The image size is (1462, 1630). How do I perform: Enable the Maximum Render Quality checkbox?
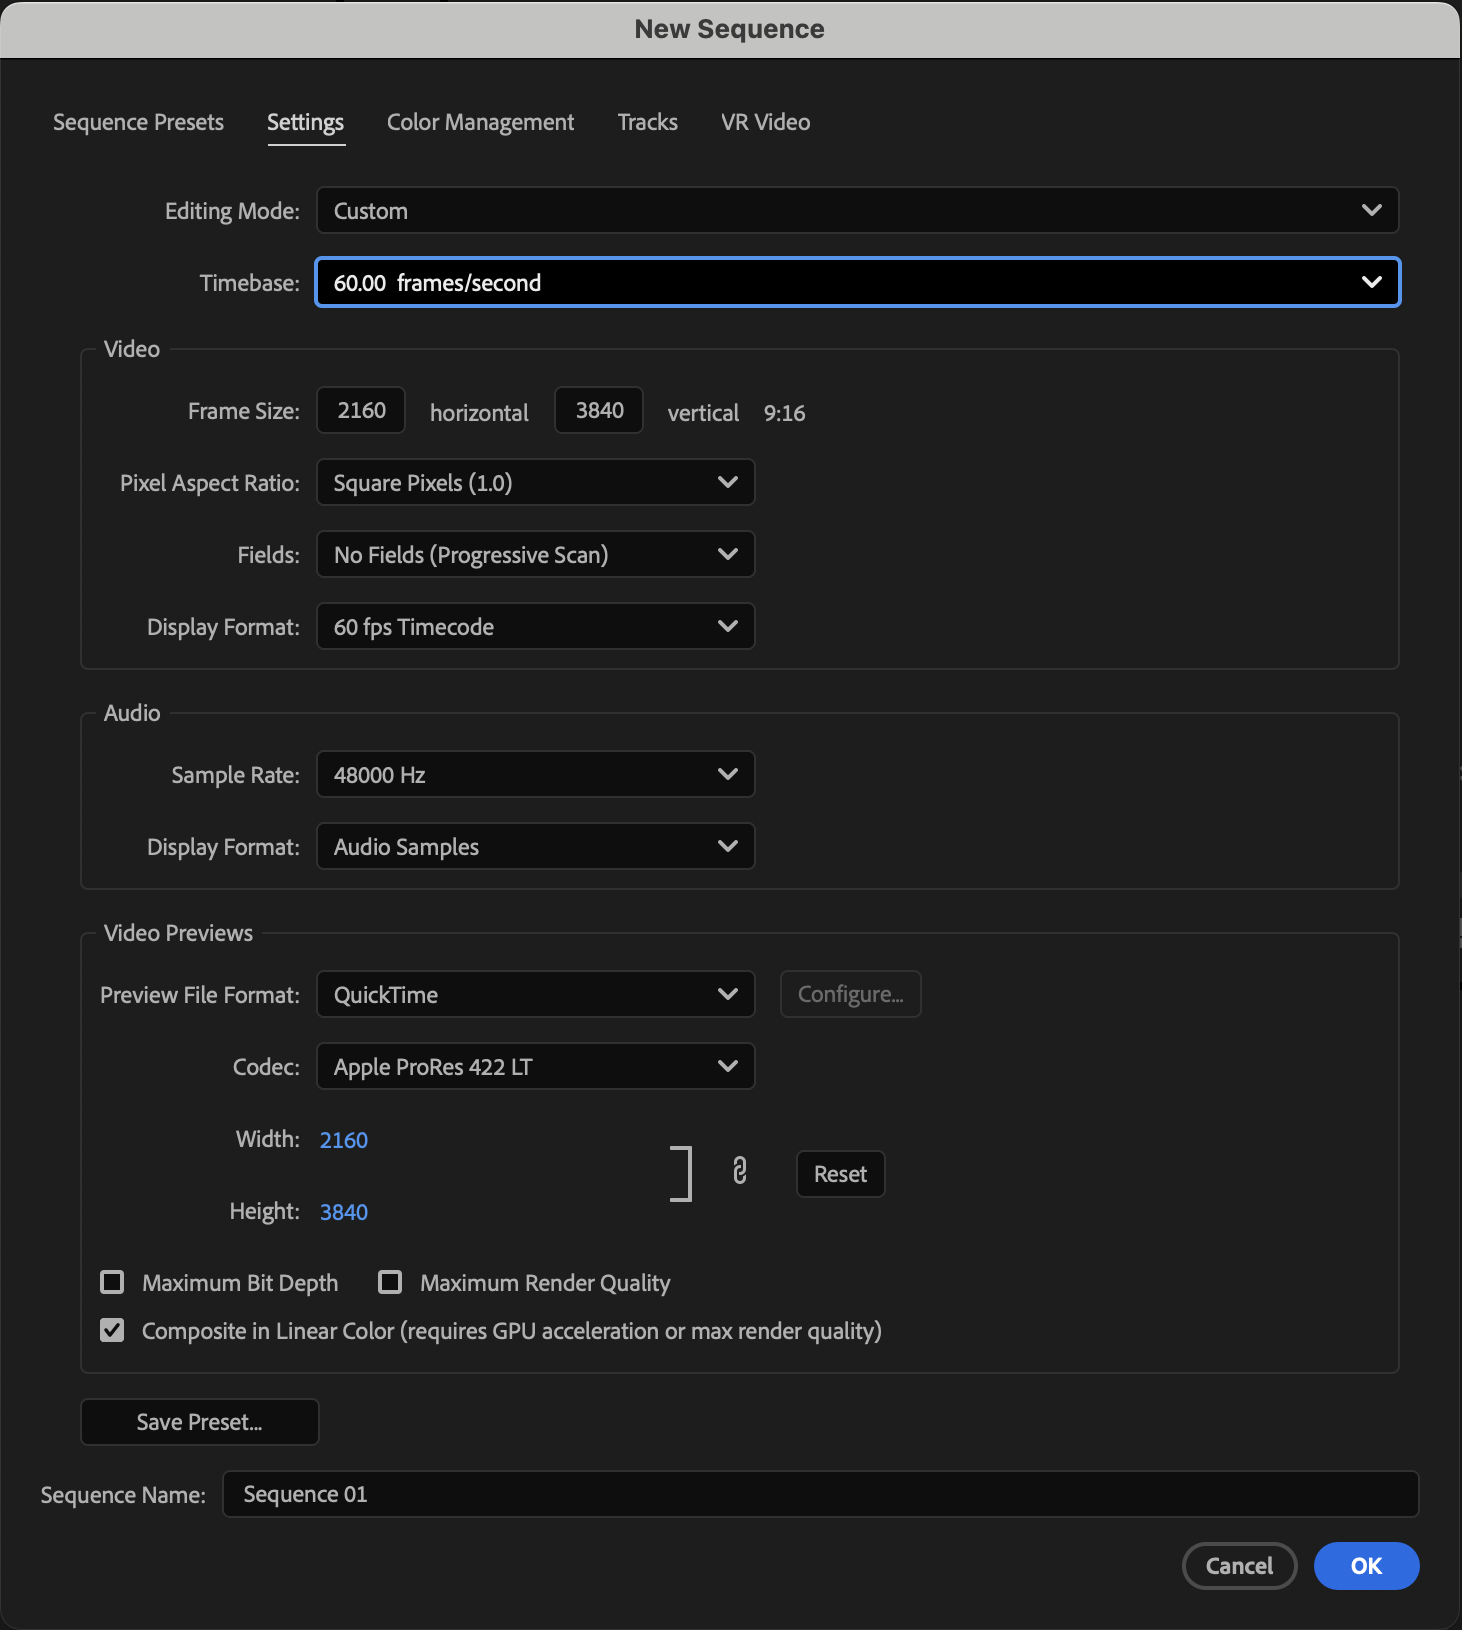390,1282
